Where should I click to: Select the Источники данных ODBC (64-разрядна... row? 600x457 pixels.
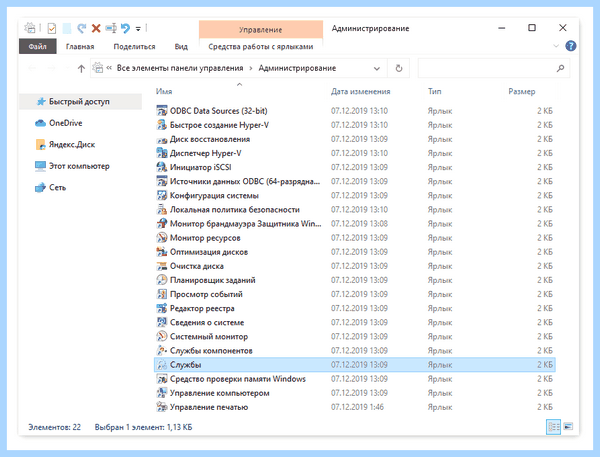355,181
